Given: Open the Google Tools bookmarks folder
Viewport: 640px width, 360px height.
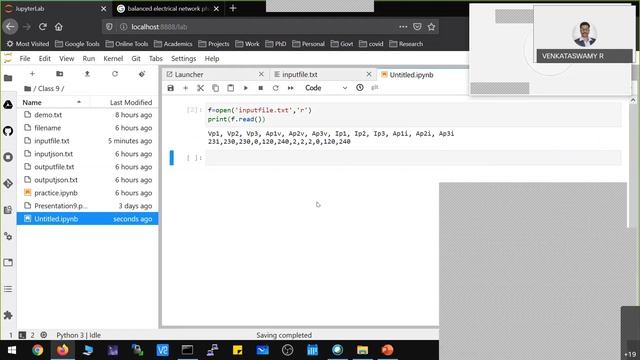Looking at the screenshot, I should [x=77, y=44].
